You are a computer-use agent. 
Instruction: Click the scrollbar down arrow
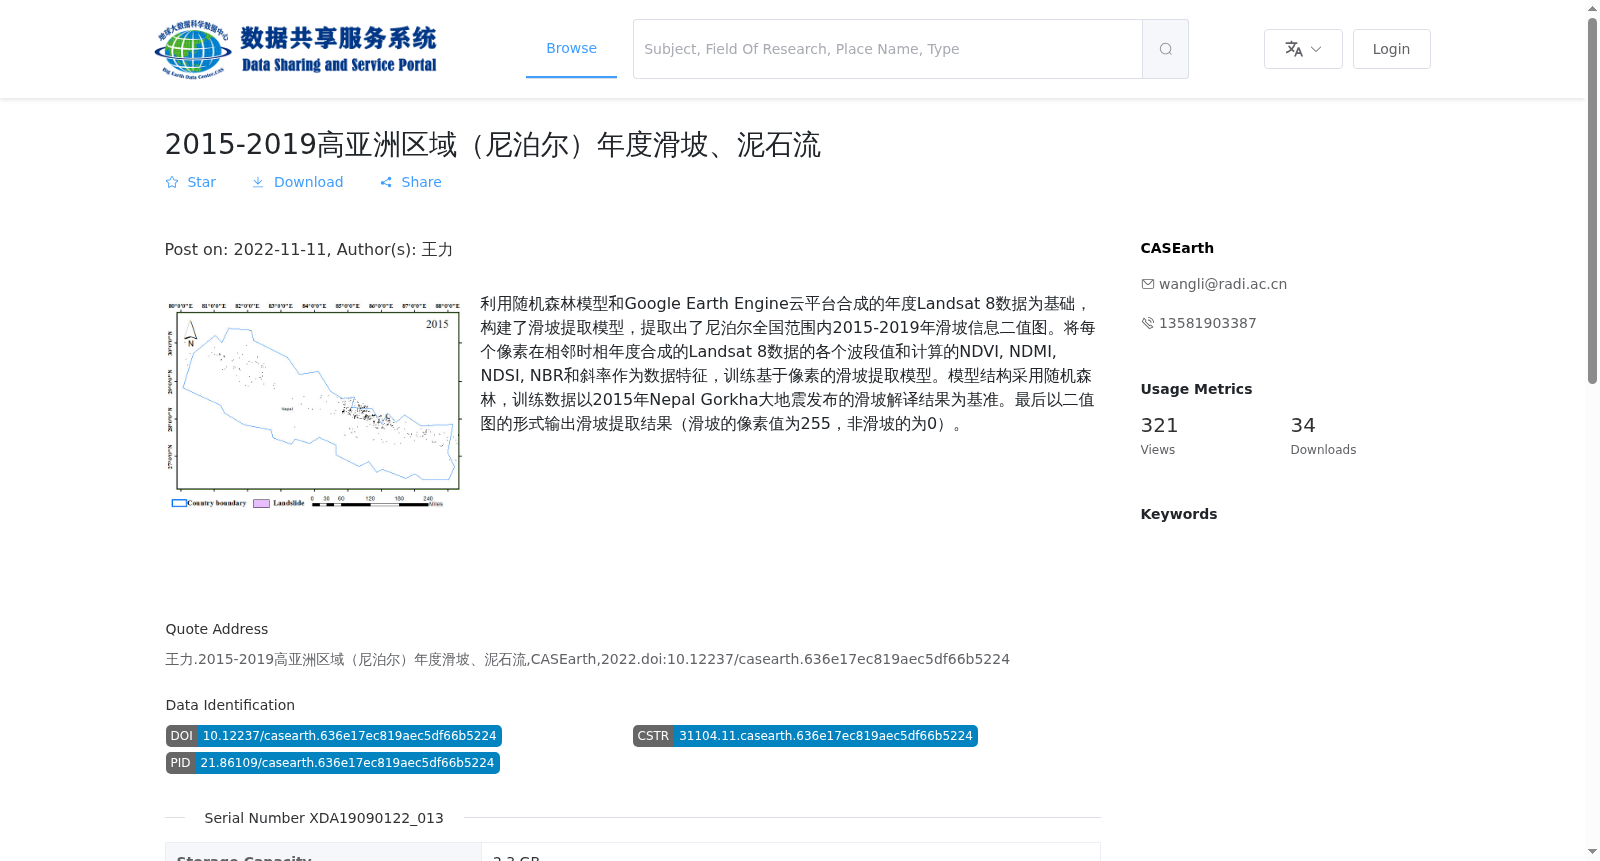coord(1592,852)
